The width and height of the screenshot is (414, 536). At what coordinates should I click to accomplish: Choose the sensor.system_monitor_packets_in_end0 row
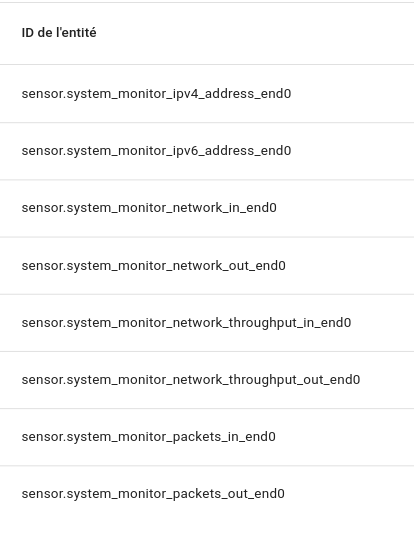(207, 437)
